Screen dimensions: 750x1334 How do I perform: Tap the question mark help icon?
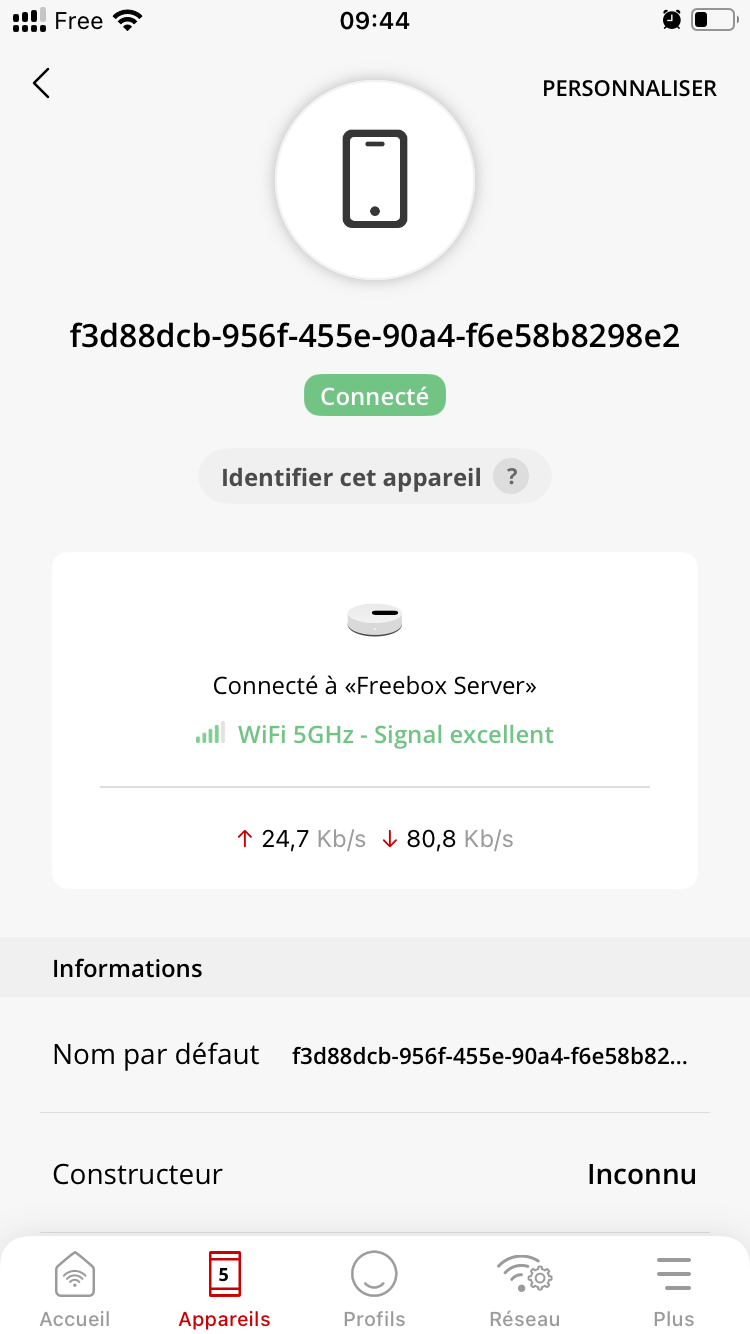tap(510, 477)
